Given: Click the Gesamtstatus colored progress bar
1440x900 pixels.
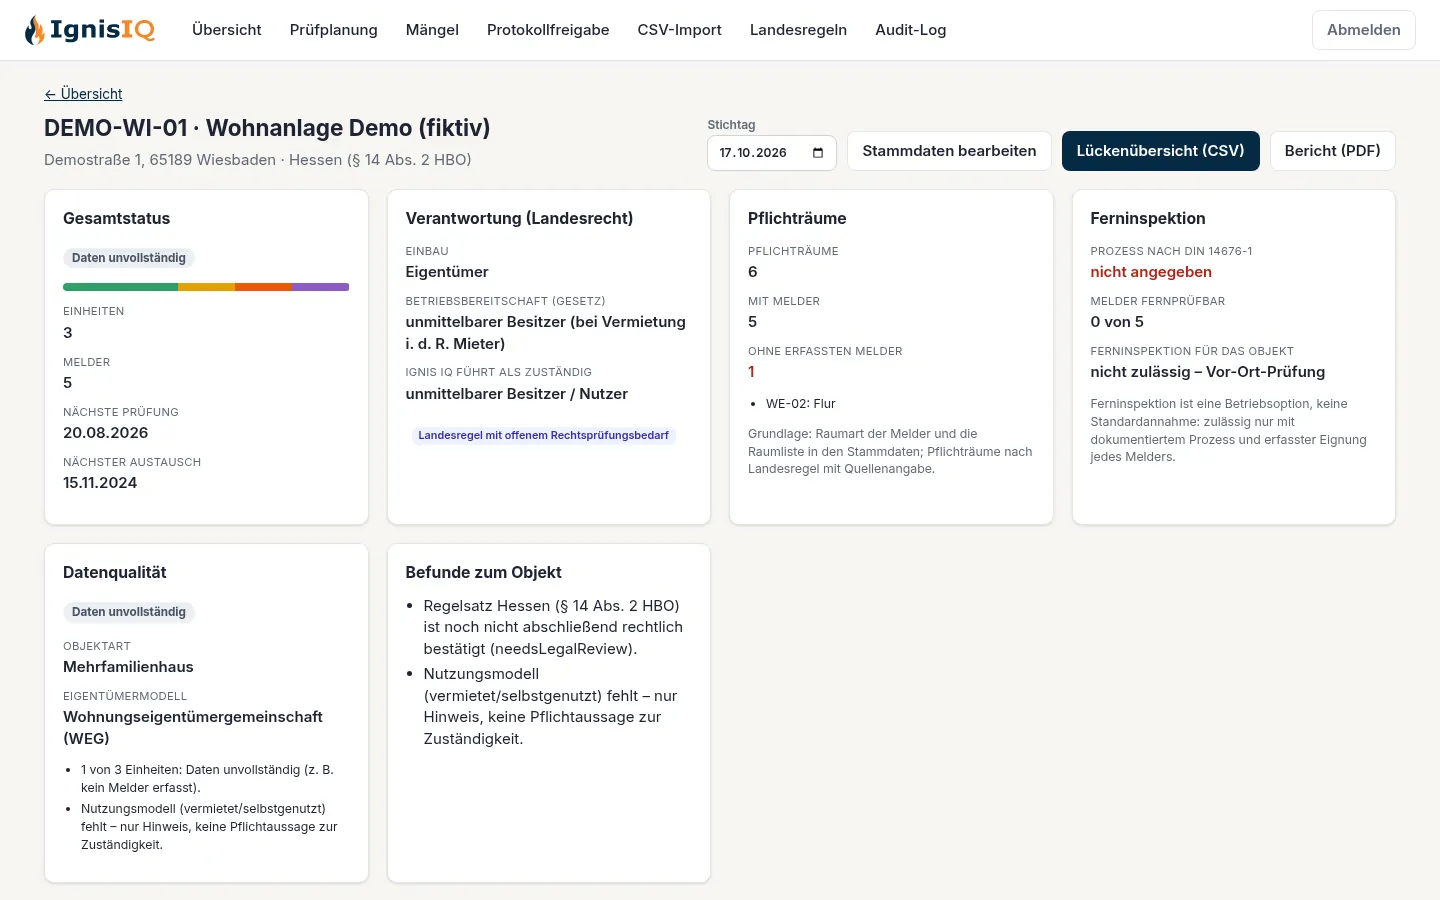Looking at the screenshot, I should click(x=206, y=287).
